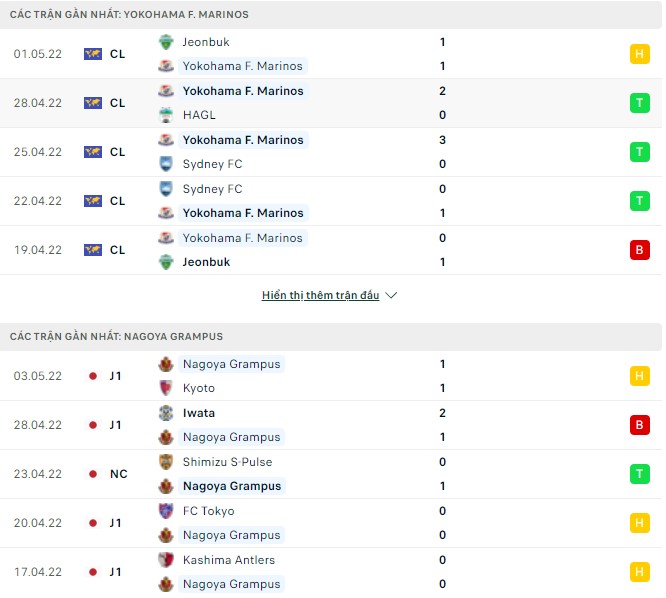Image resolution: width=666 pixels, height=598 pixels.
Task: Open Nagoya Grampus team link on 03.05.22
Action: [x=231, y=364]
